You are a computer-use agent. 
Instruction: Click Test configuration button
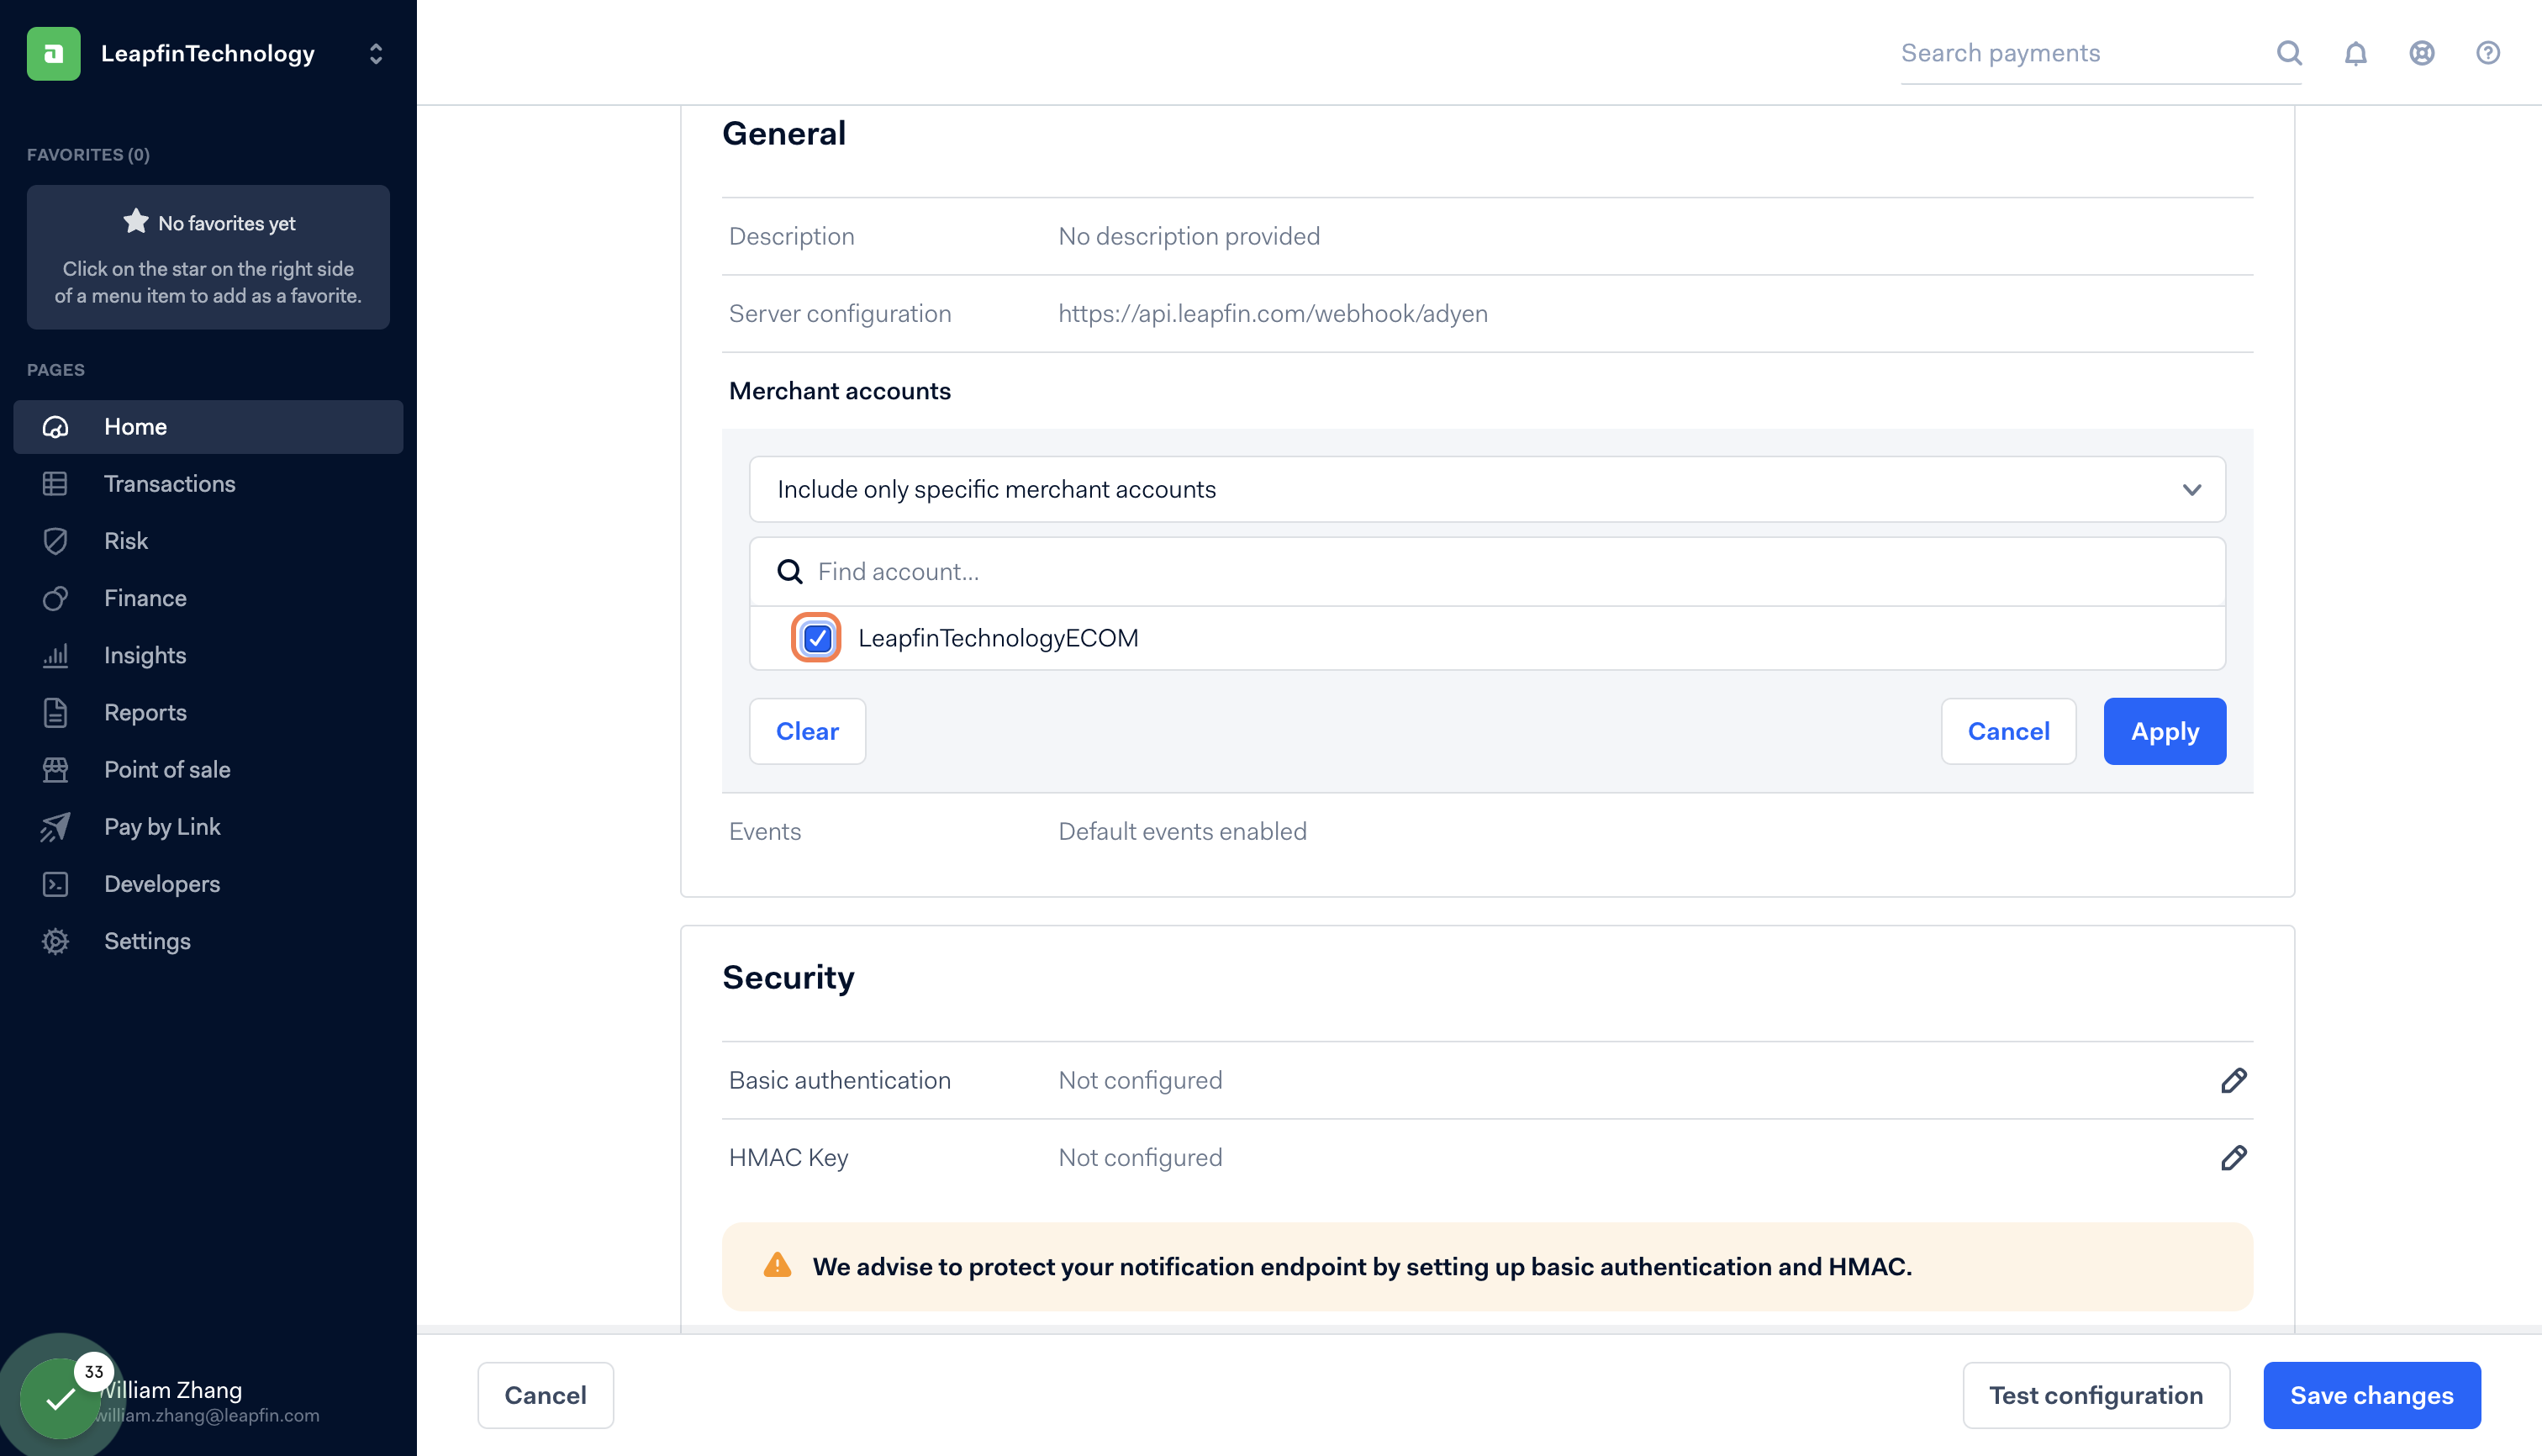(2095, 1395)
